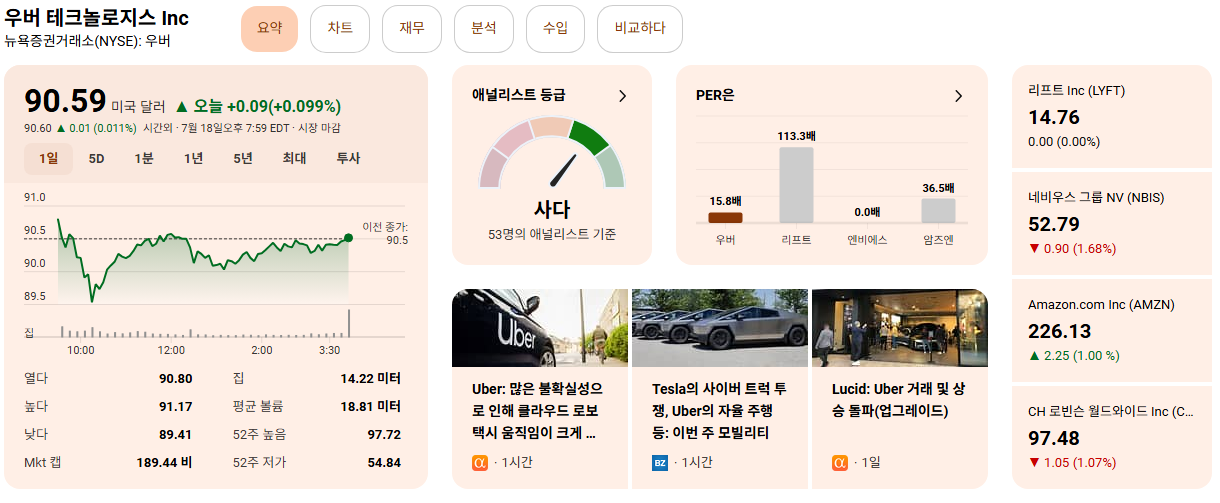Click the red down arrow on CH 로빈슨
The height and width of the screenshot is (503, 1220).
(1034, 463)
